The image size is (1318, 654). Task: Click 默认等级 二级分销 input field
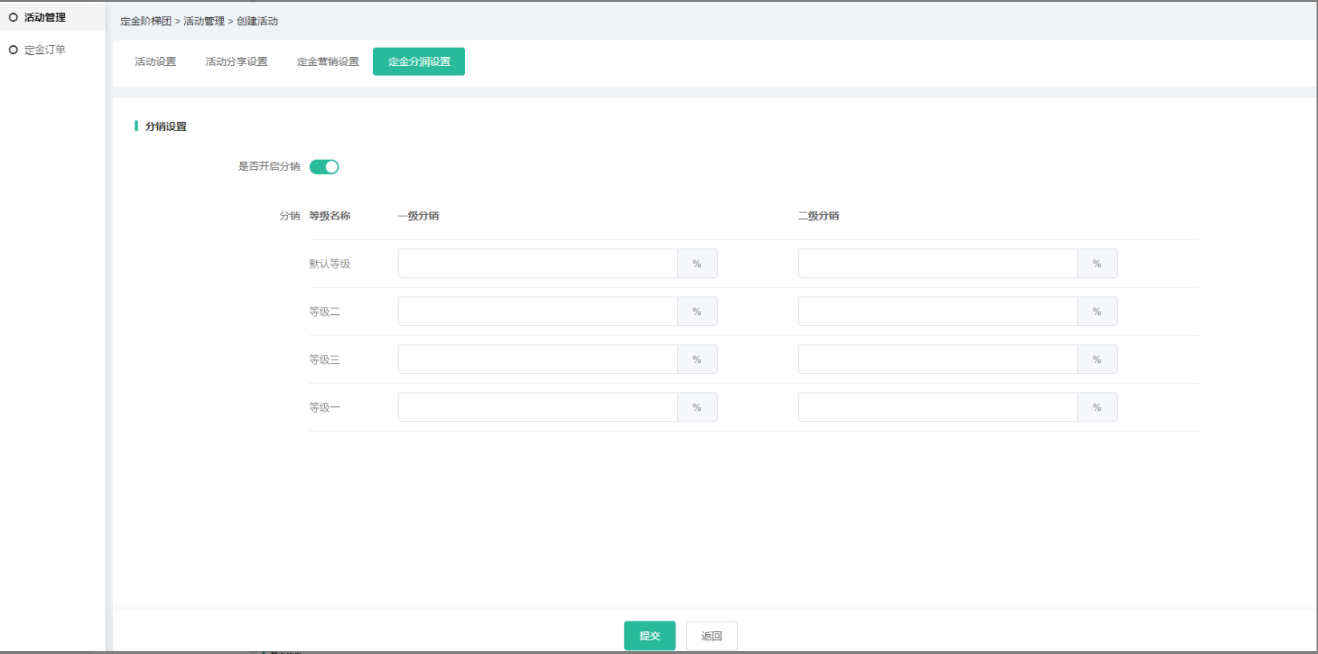pos(937,264)
